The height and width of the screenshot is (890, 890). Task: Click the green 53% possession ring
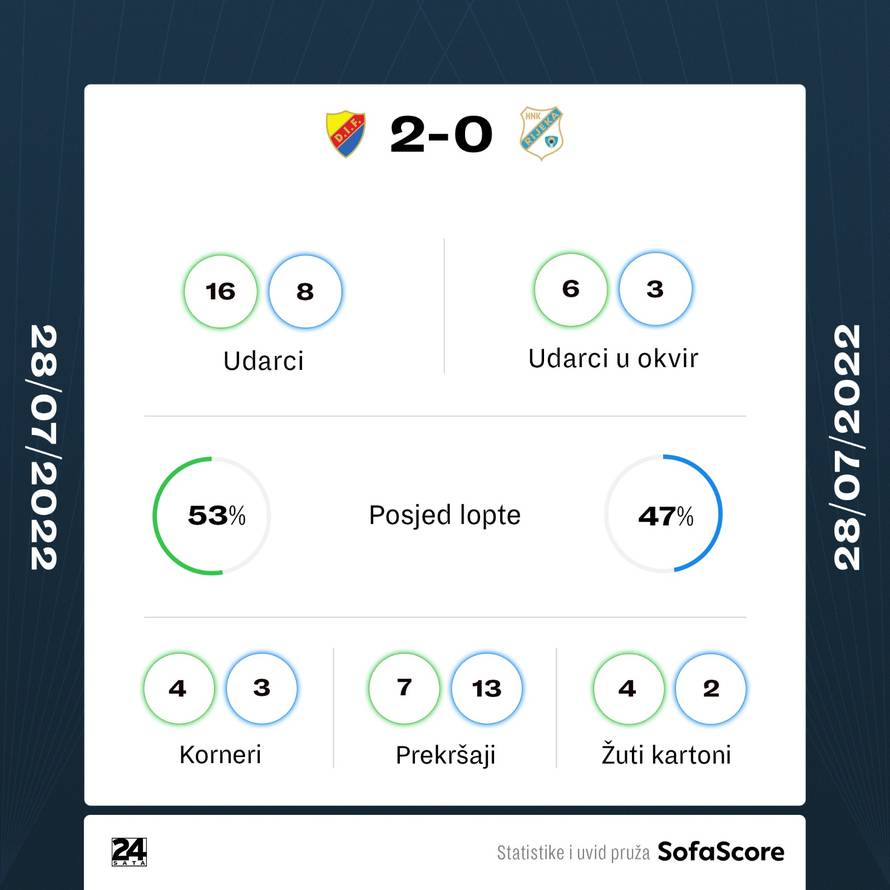(211, 515)
